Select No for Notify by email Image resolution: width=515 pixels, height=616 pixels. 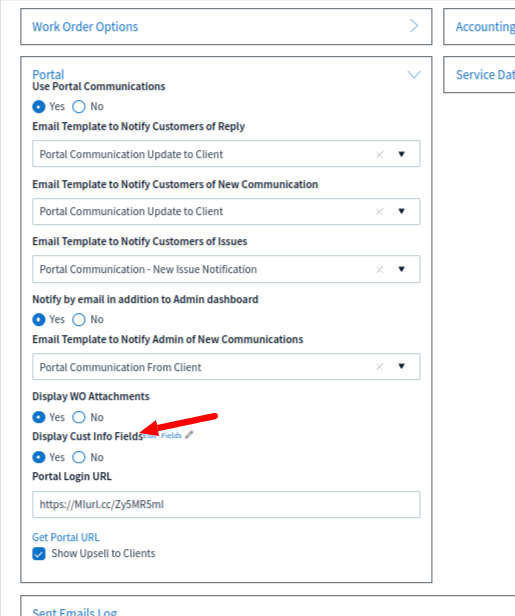[x=79, y=319]
